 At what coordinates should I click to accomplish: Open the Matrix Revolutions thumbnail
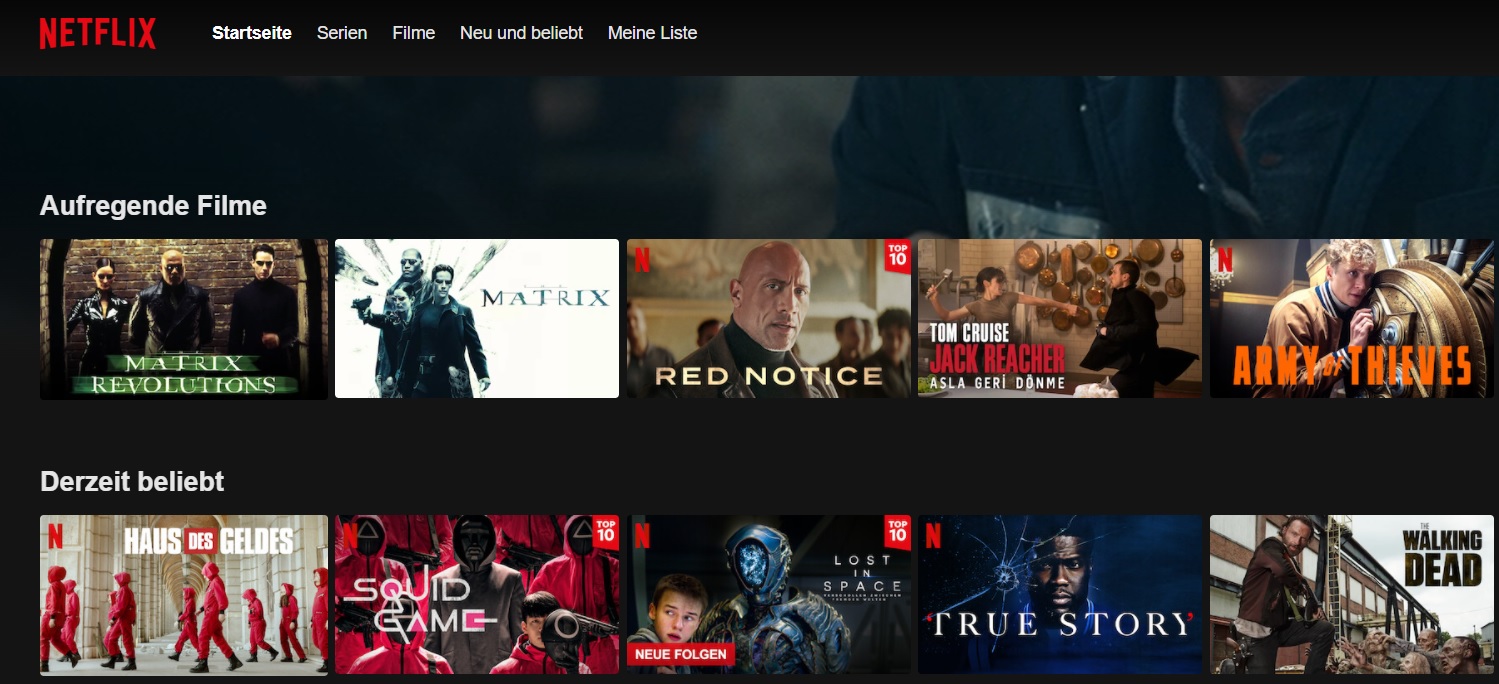tap(184, 319)
